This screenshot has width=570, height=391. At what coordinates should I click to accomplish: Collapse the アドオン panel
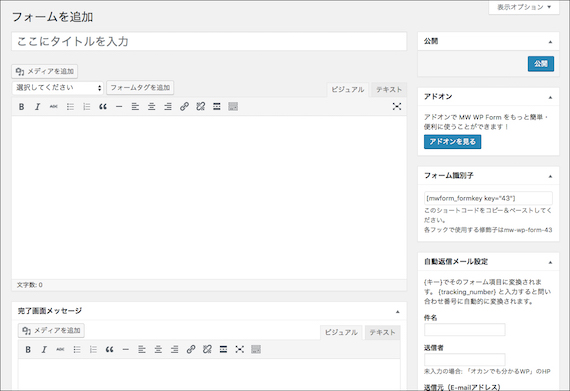550,97
